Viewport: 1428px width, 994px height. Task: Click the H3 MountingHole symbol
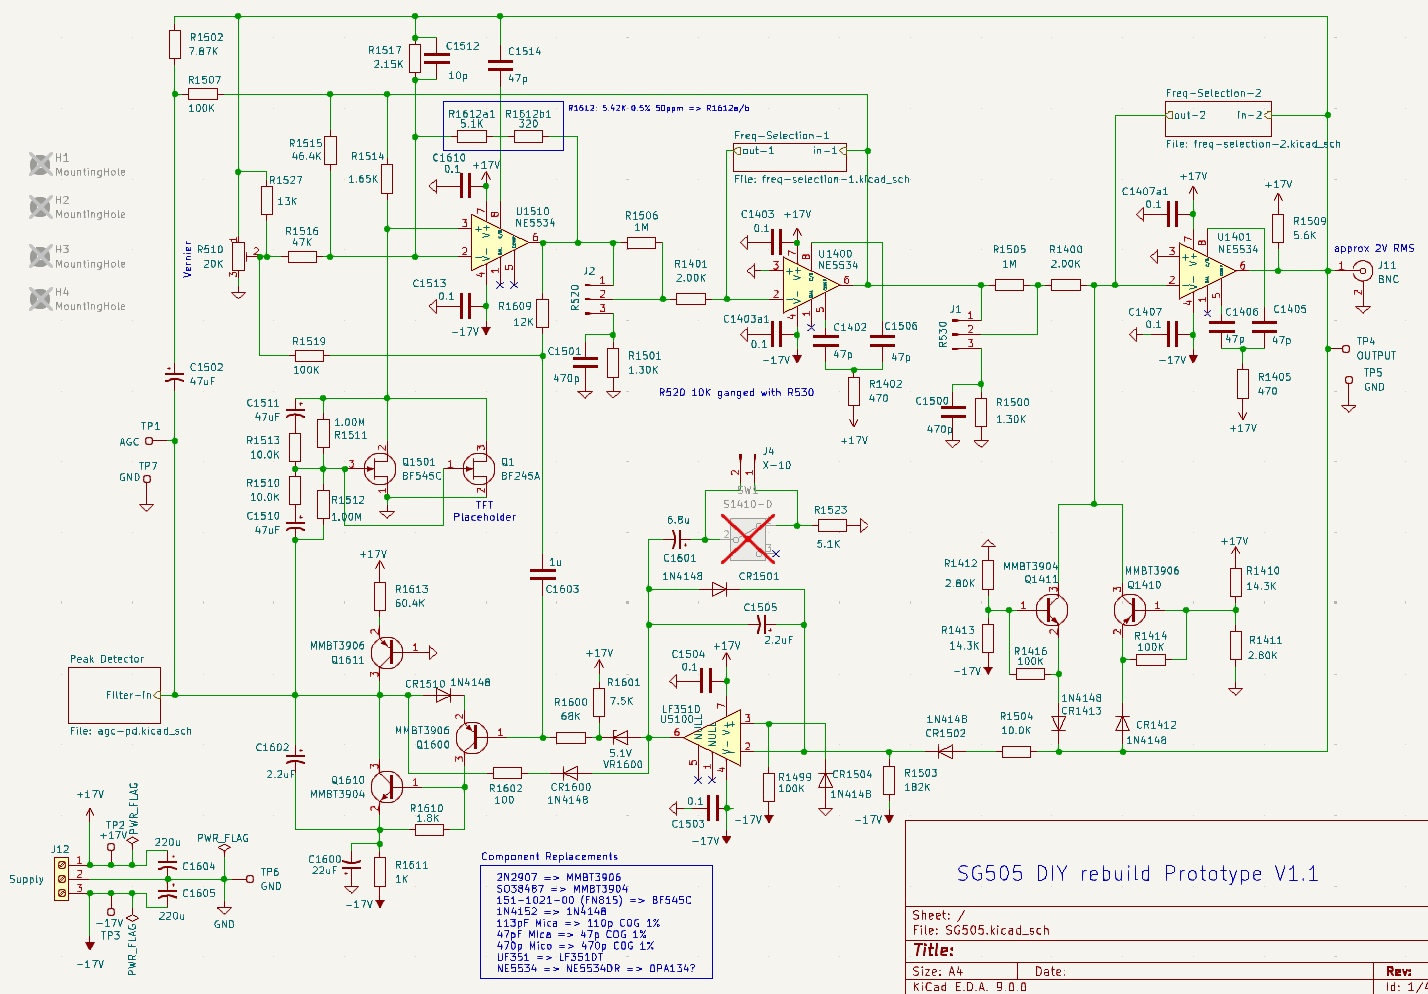pyautogui.click(x=40, y=255)
